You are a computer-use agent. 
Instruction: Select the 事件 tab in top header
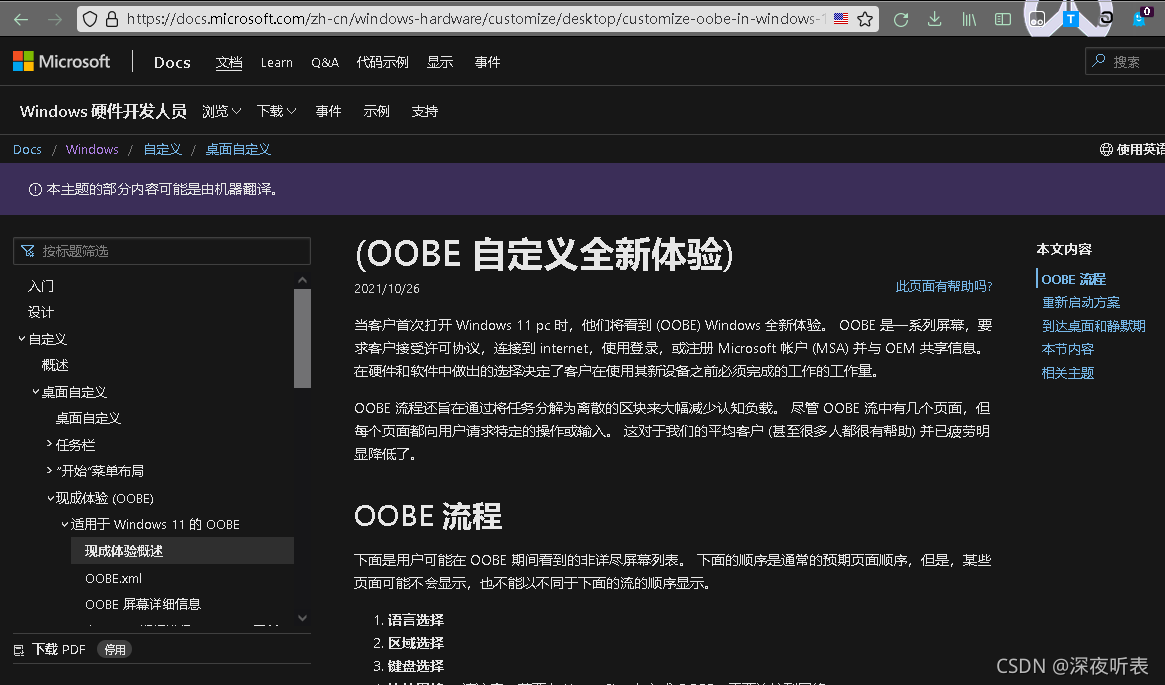tap(487, 62)
